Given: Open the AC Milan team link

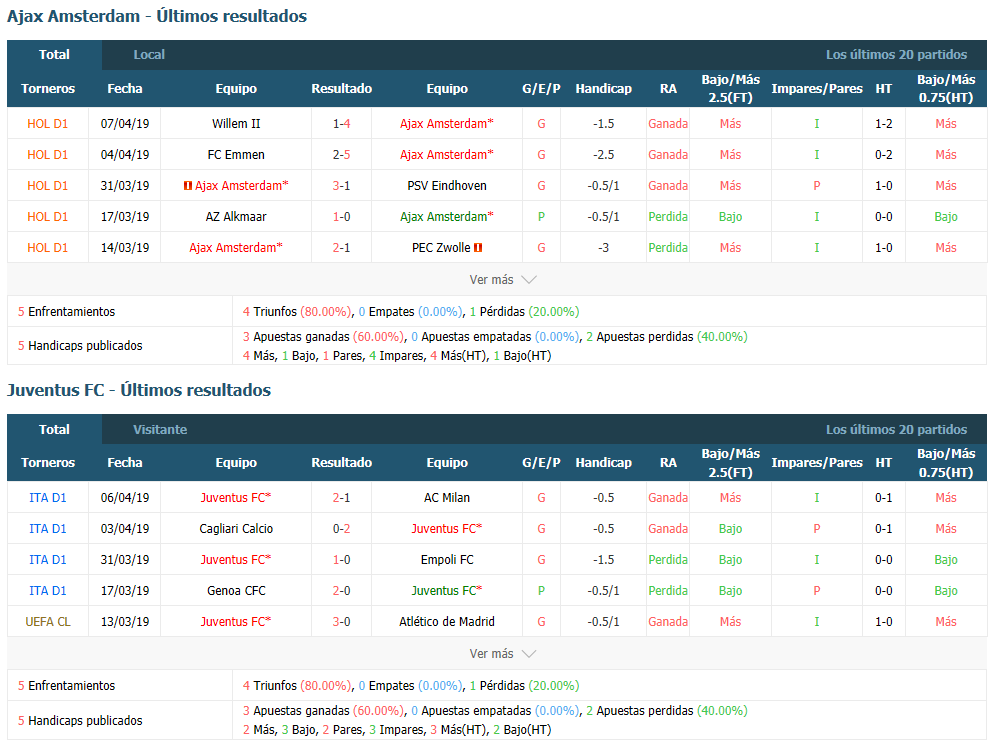Looking at the screenshot, I should click(447, 498).
